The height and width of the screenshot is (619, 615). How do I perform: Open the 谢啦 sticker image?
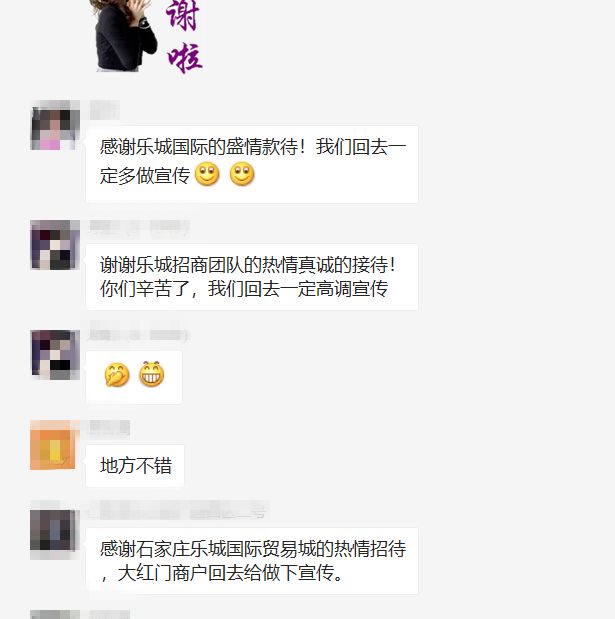pyautogui.click(x=147, y=36)
